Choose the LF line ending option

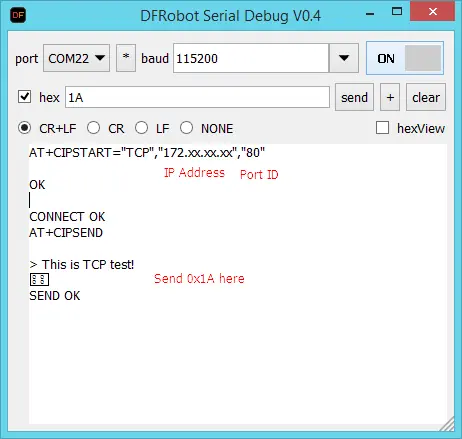click(141, 128)
